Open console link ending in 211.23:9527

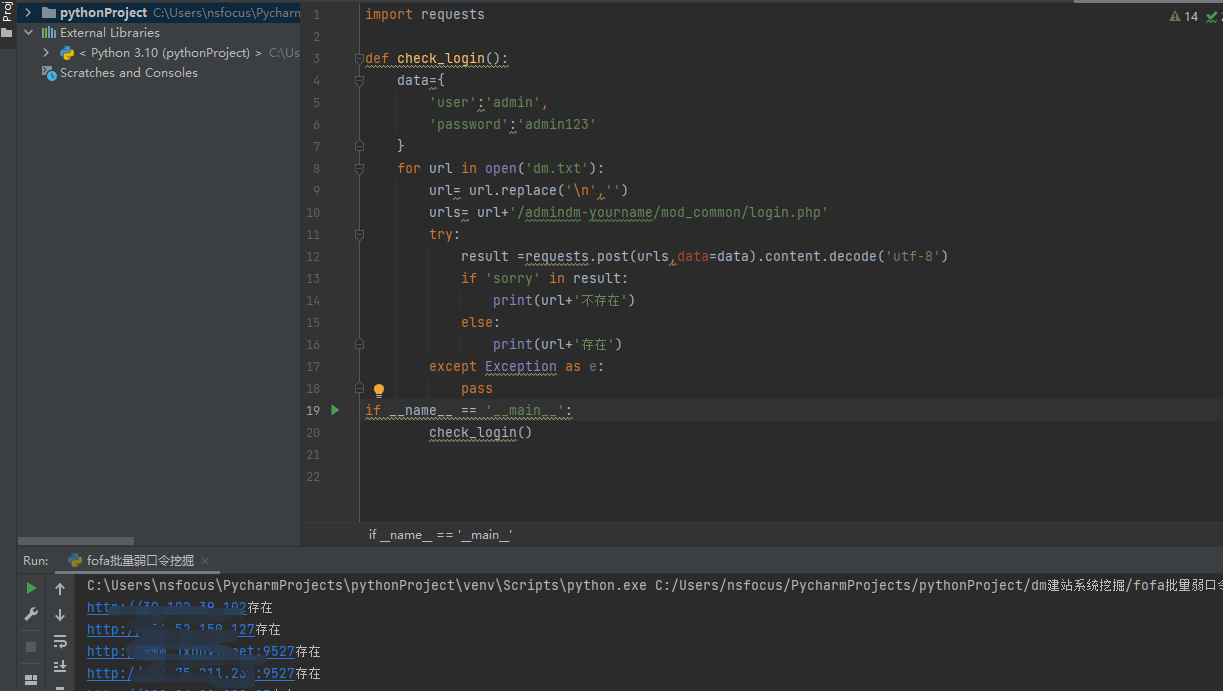tap(191, 674)
